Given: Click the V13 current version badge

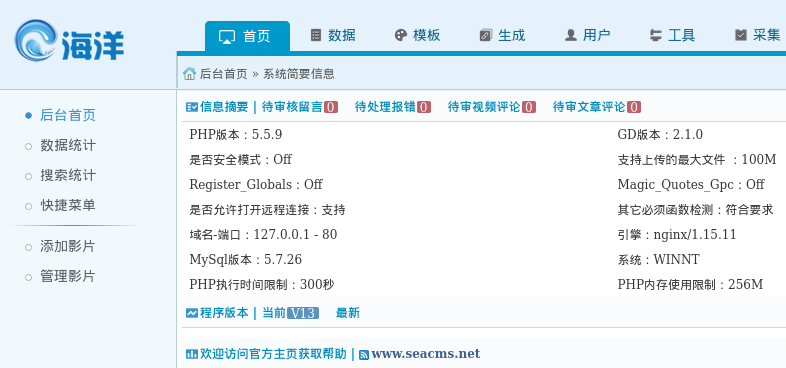Looking at the screenshot, I should (303, 313).
